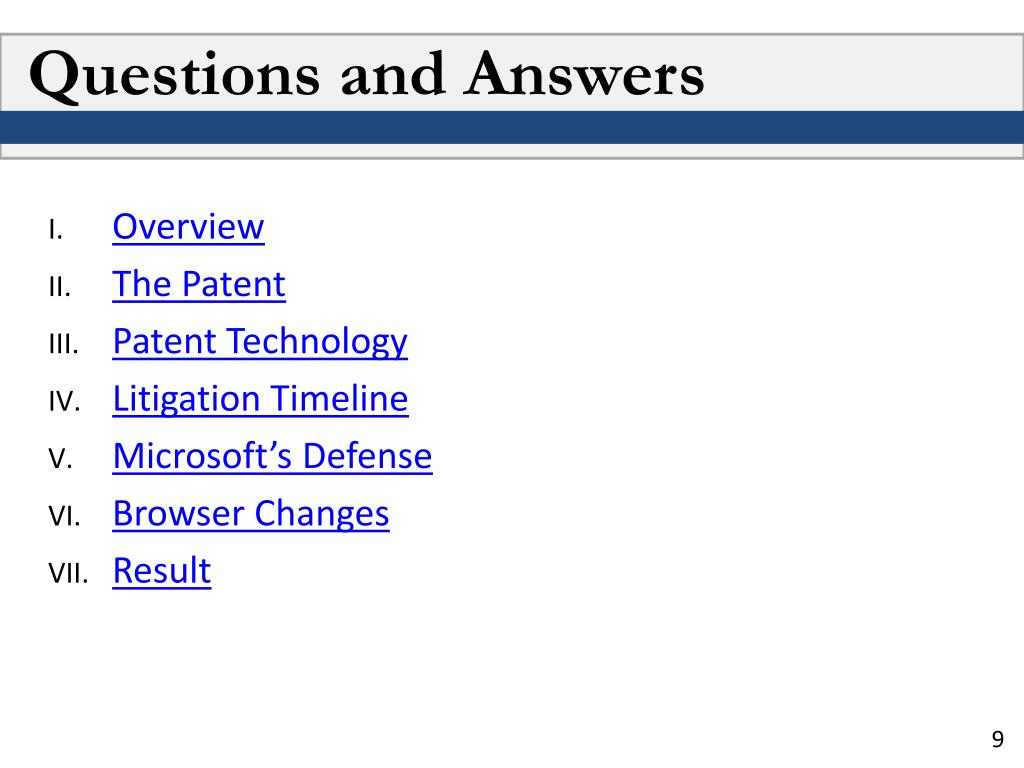This screenshot has width=1024, height=768.
Task: Select roman numeral I. list marker
Action: [x=56, y=230]
